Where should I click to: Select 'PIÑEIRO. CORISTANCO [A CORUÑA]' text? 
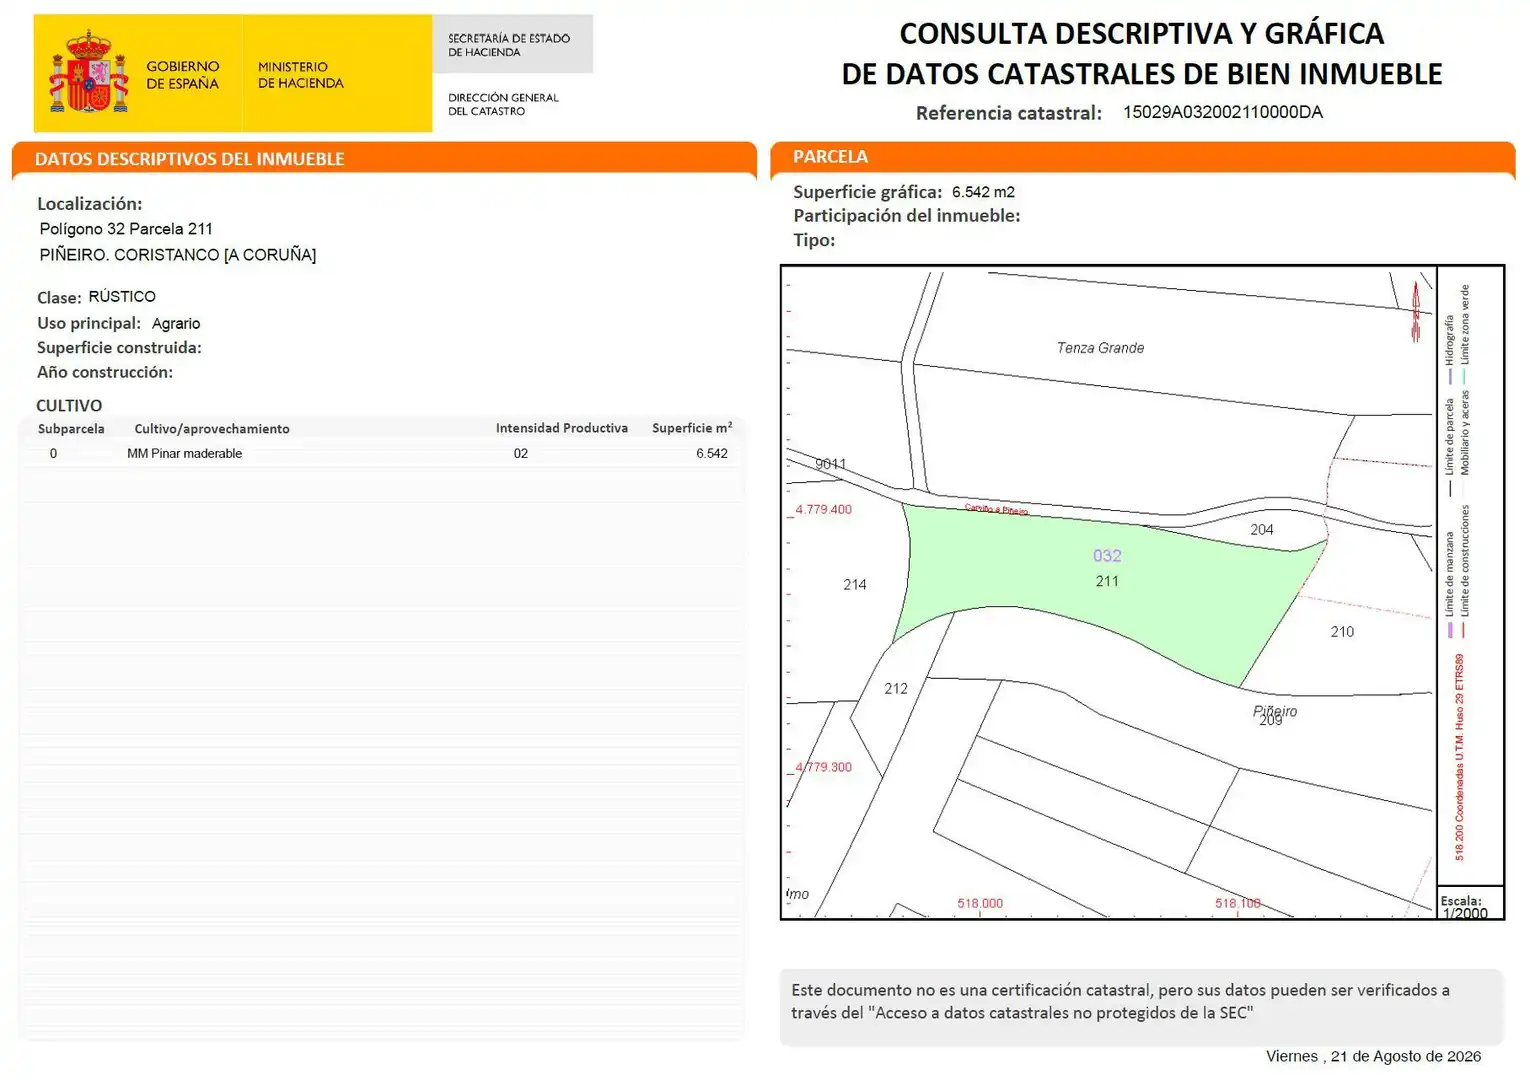[x=177, y=255]
